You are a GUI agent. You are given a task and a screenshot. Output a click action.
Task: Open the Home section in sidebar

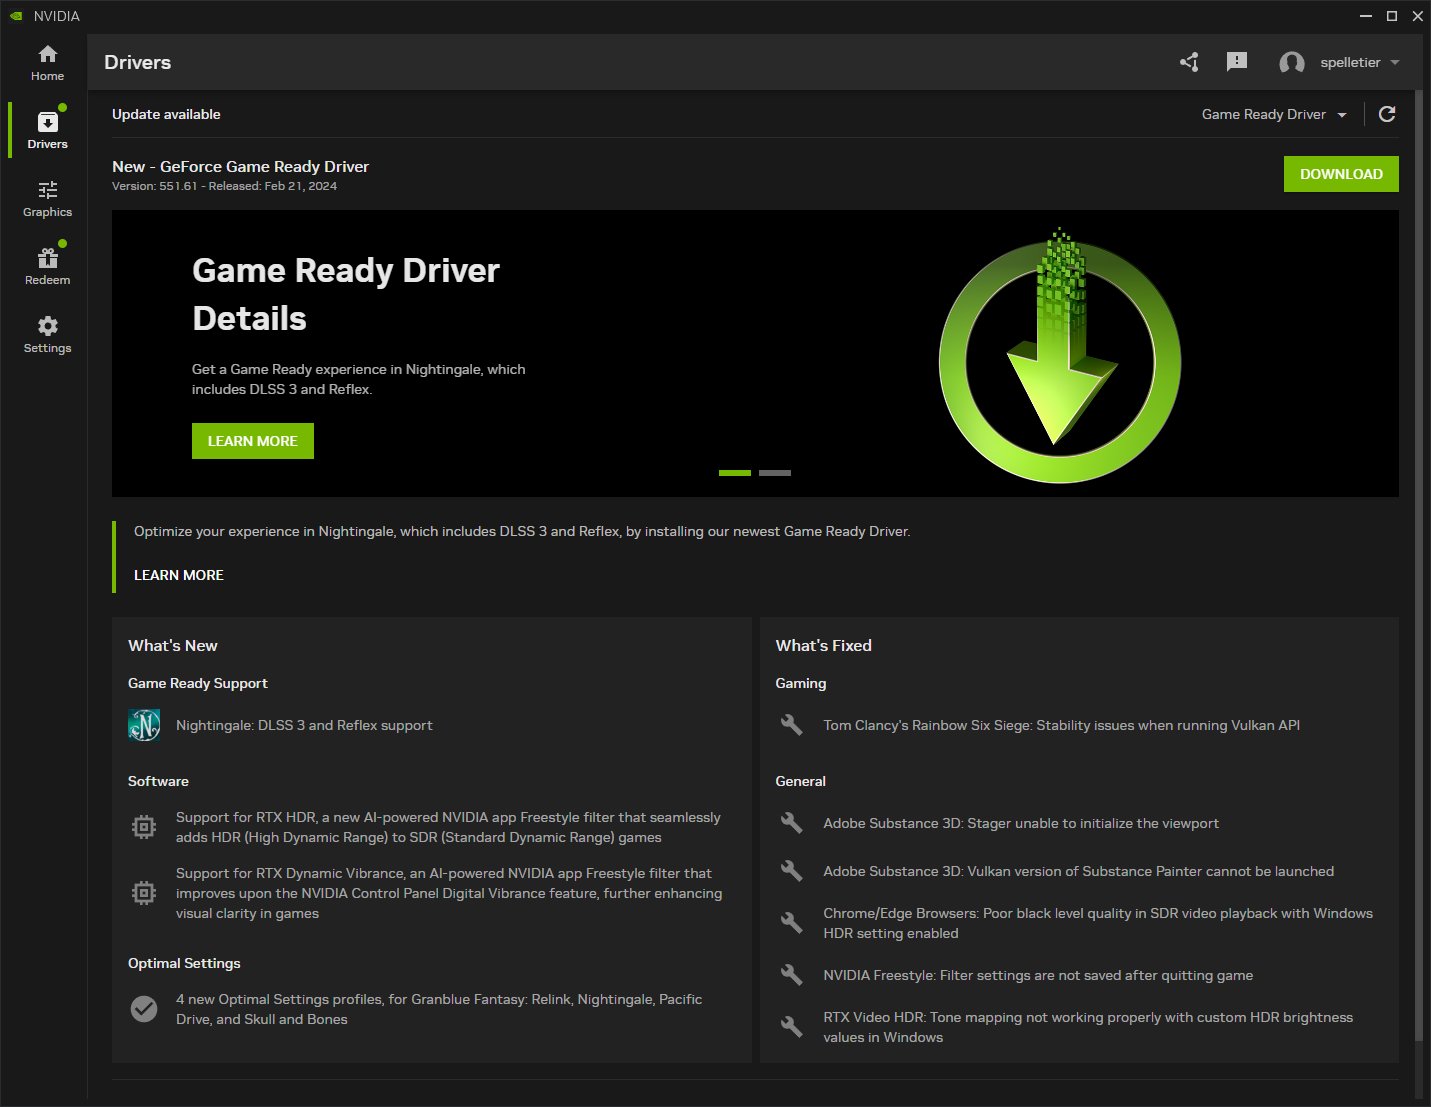tap(47, 63)
